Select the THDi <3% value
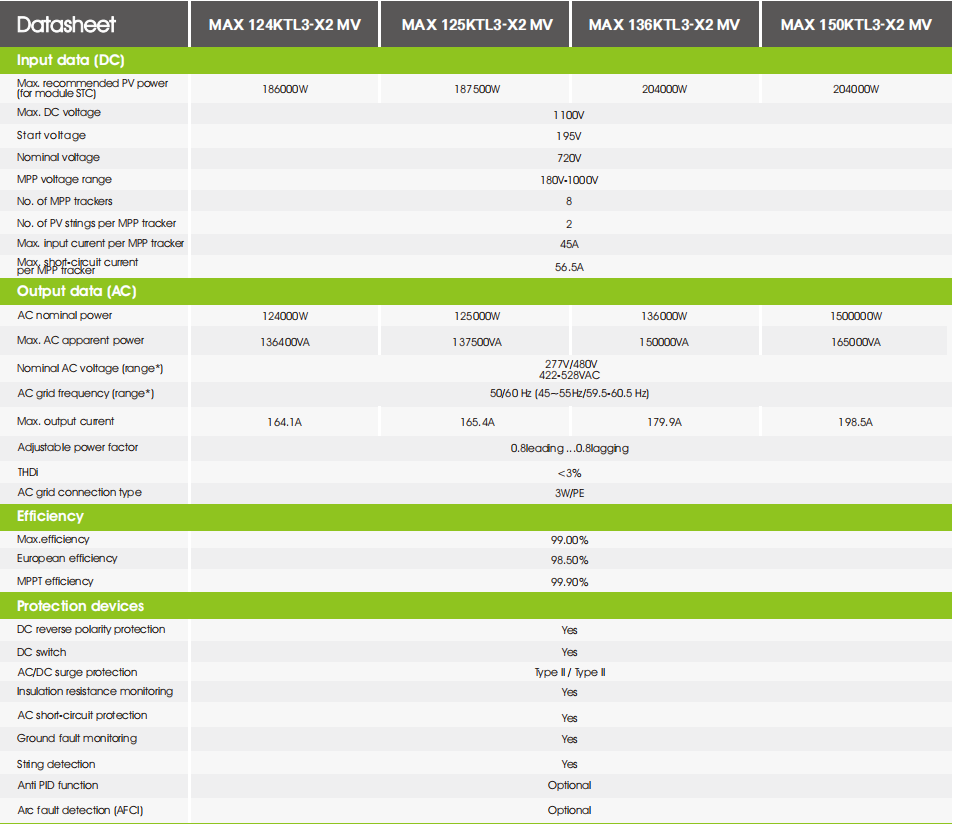This screenshot has height=824, width=957. click(569, 474)
